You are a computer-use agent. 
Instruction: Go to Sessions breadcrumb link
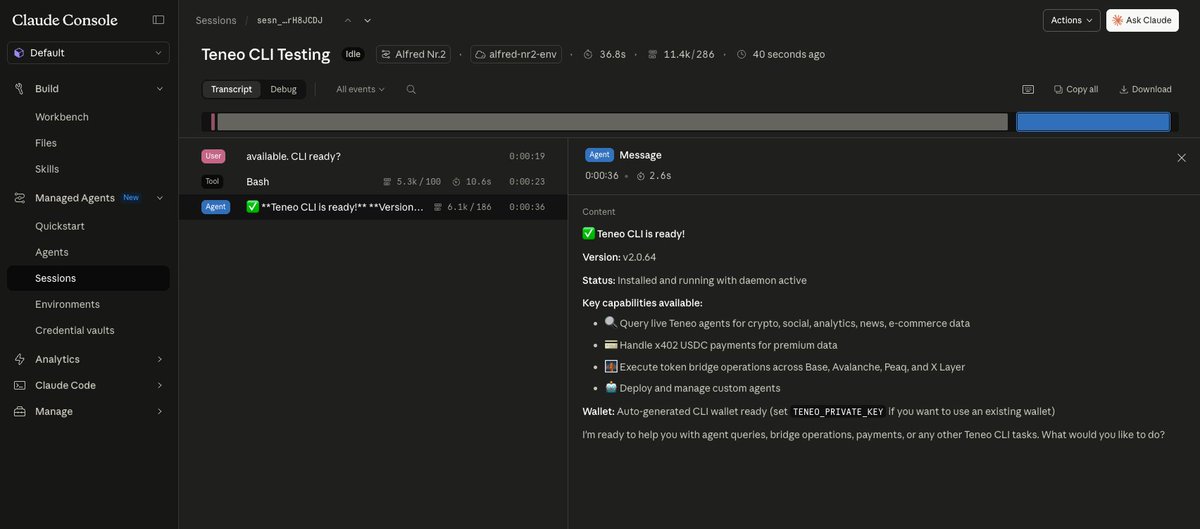click(x=214, y=20)
